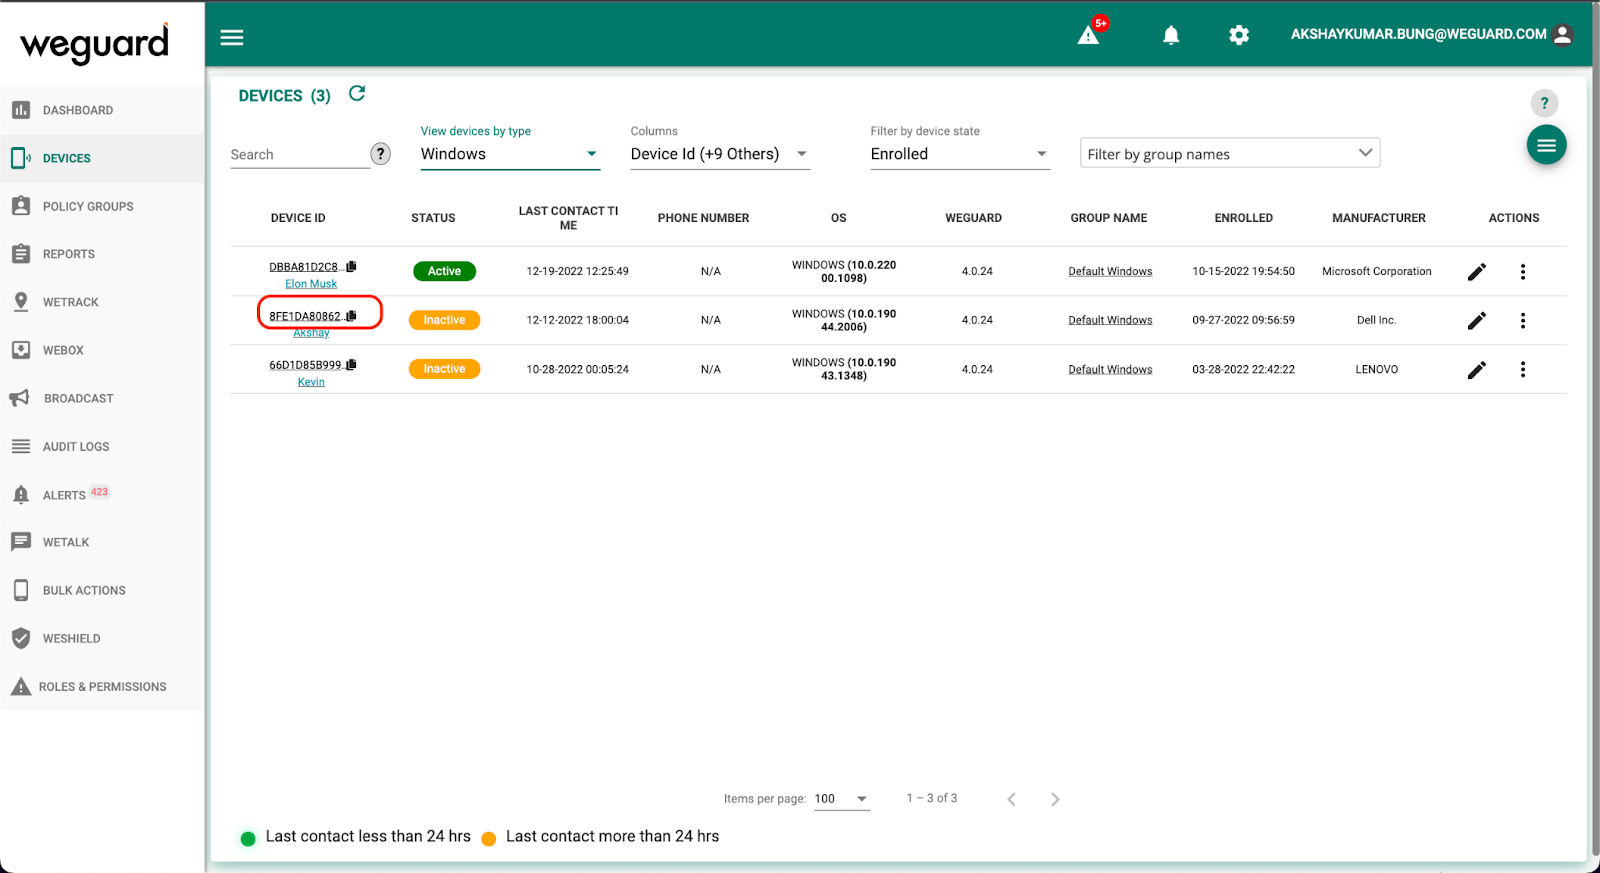Screen dimensions: 1600x873
Task: Open the green floating menu button
Action: click(1546, 145)
